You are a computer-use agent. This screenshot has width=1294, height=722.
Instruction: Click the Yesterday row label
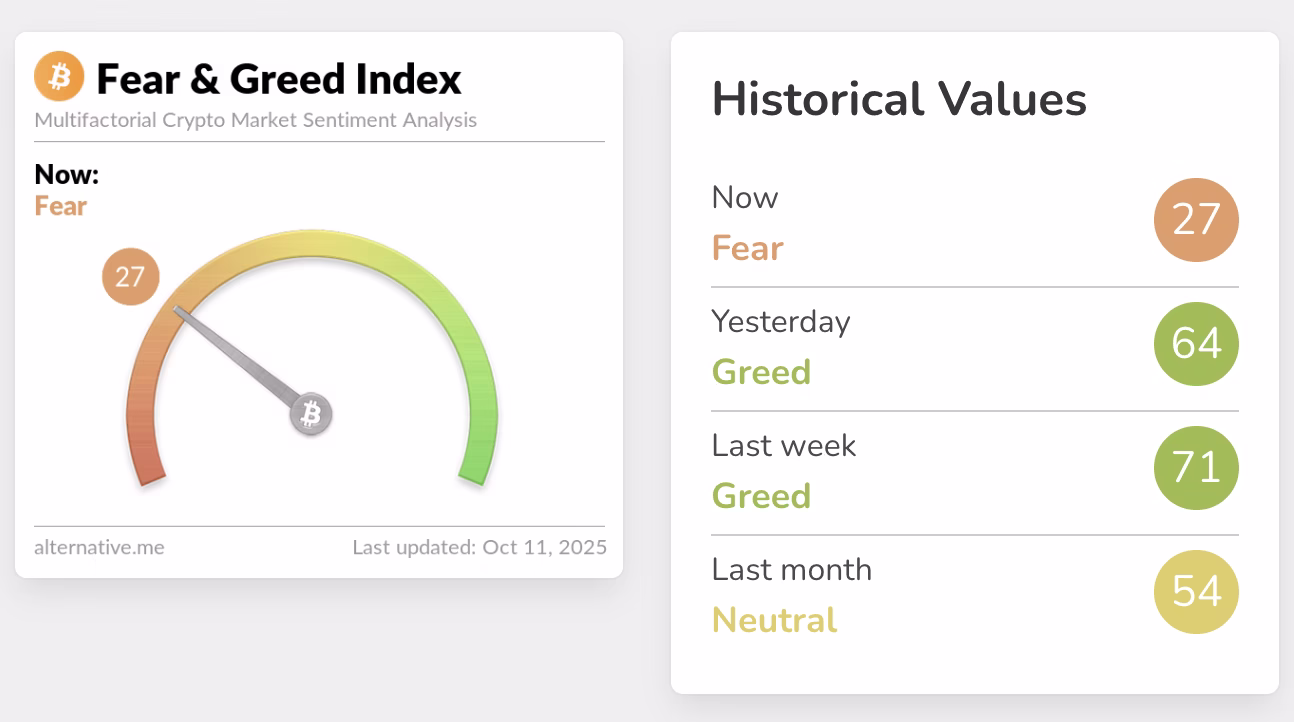pyautogui.click(x=780, y=321)
